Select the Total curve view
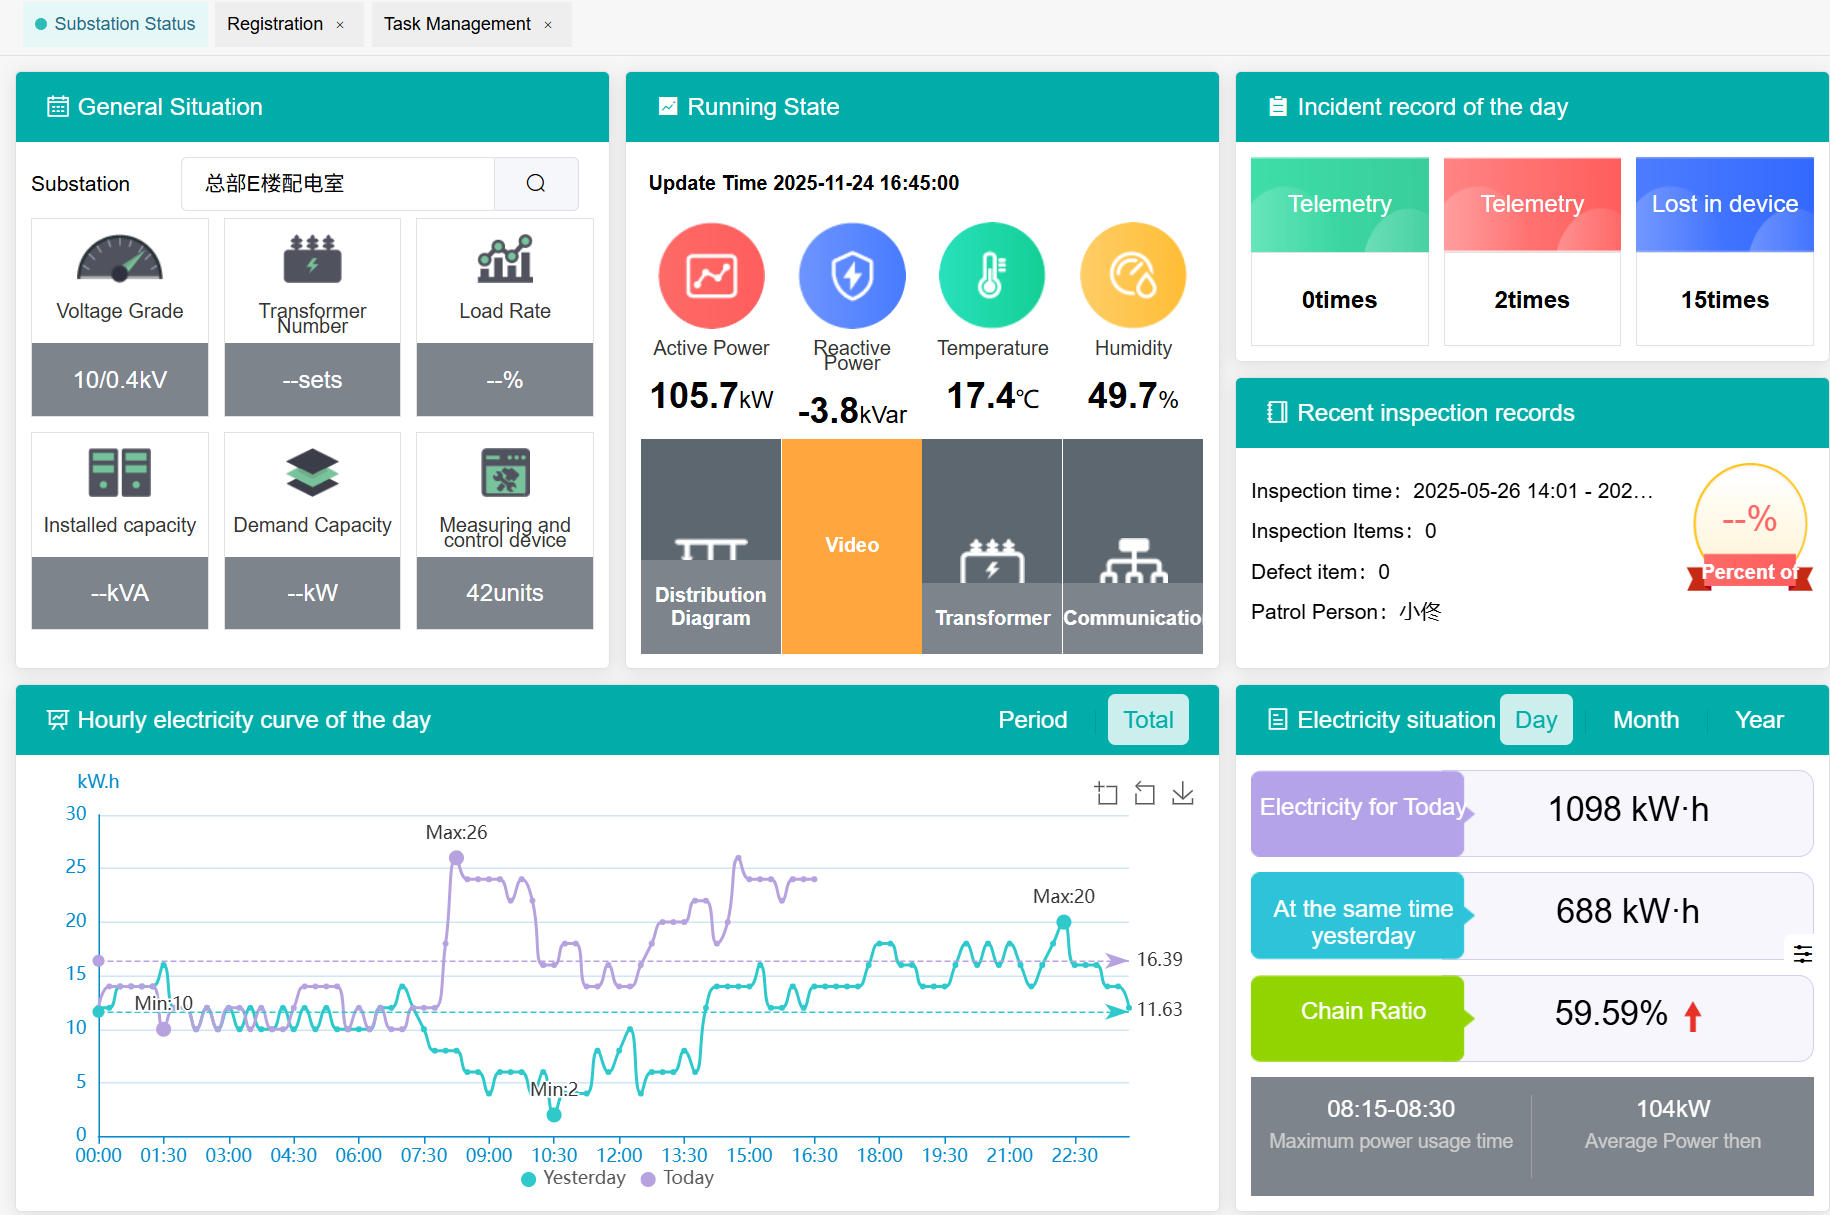1830x1215 pixels. coord(1148,720)
